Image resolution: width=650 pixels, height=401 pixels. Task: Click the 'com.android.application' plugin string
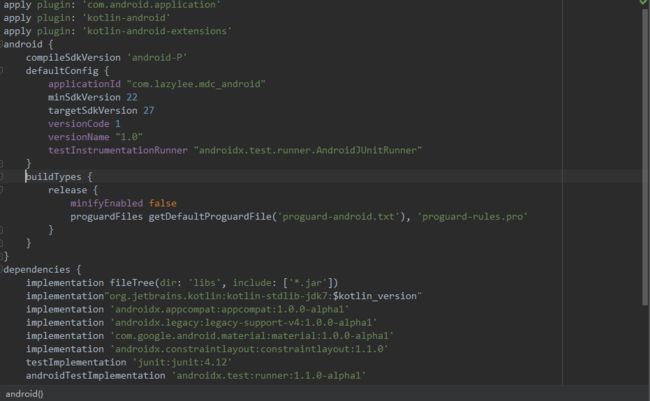point(152,5)
